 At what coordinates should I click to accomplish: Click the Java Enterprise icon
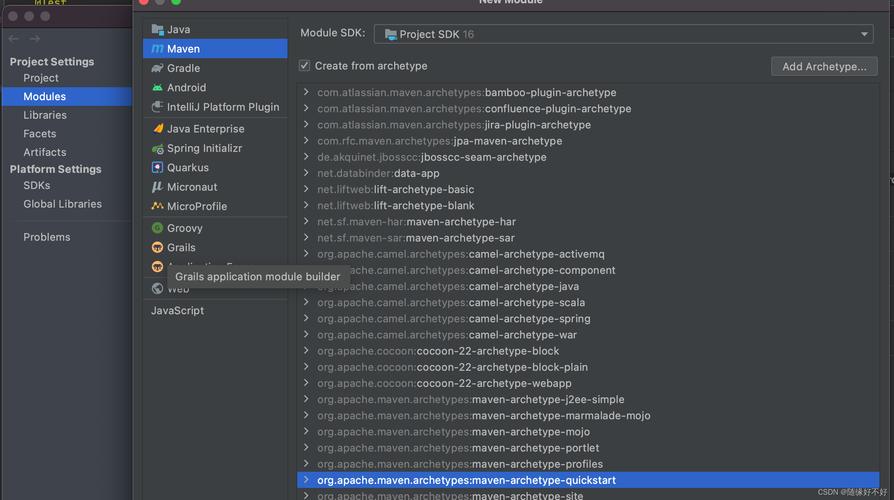click(x=157, y=129)
